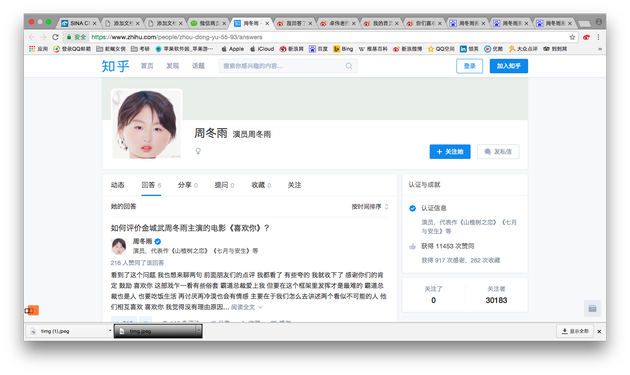Click the 216 人赞同了该回答 link
The height and width of the screenshot is (375, 630).
[137, 262]
